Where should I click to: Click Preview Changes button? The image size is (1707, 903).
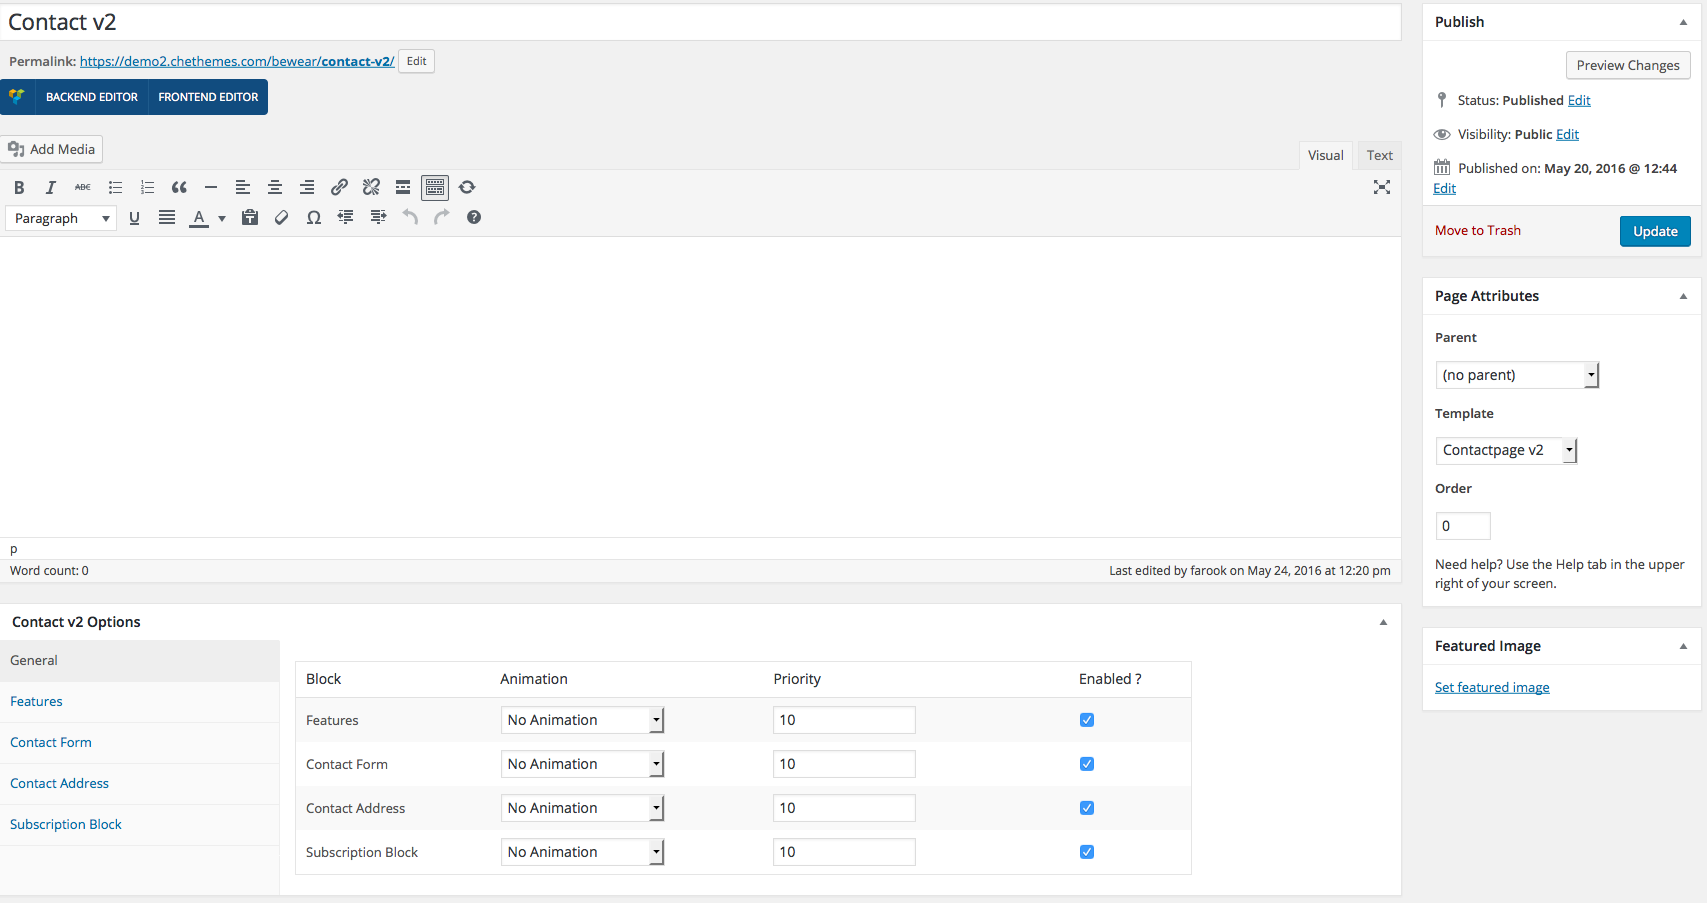tap(1628, 65)
